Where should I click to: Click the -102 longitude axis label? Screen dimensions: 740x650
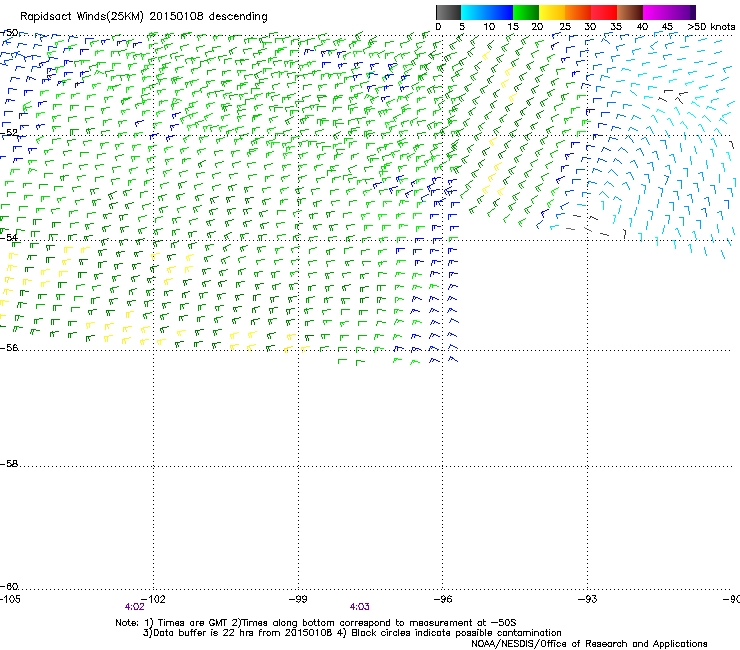pos(154,599)
